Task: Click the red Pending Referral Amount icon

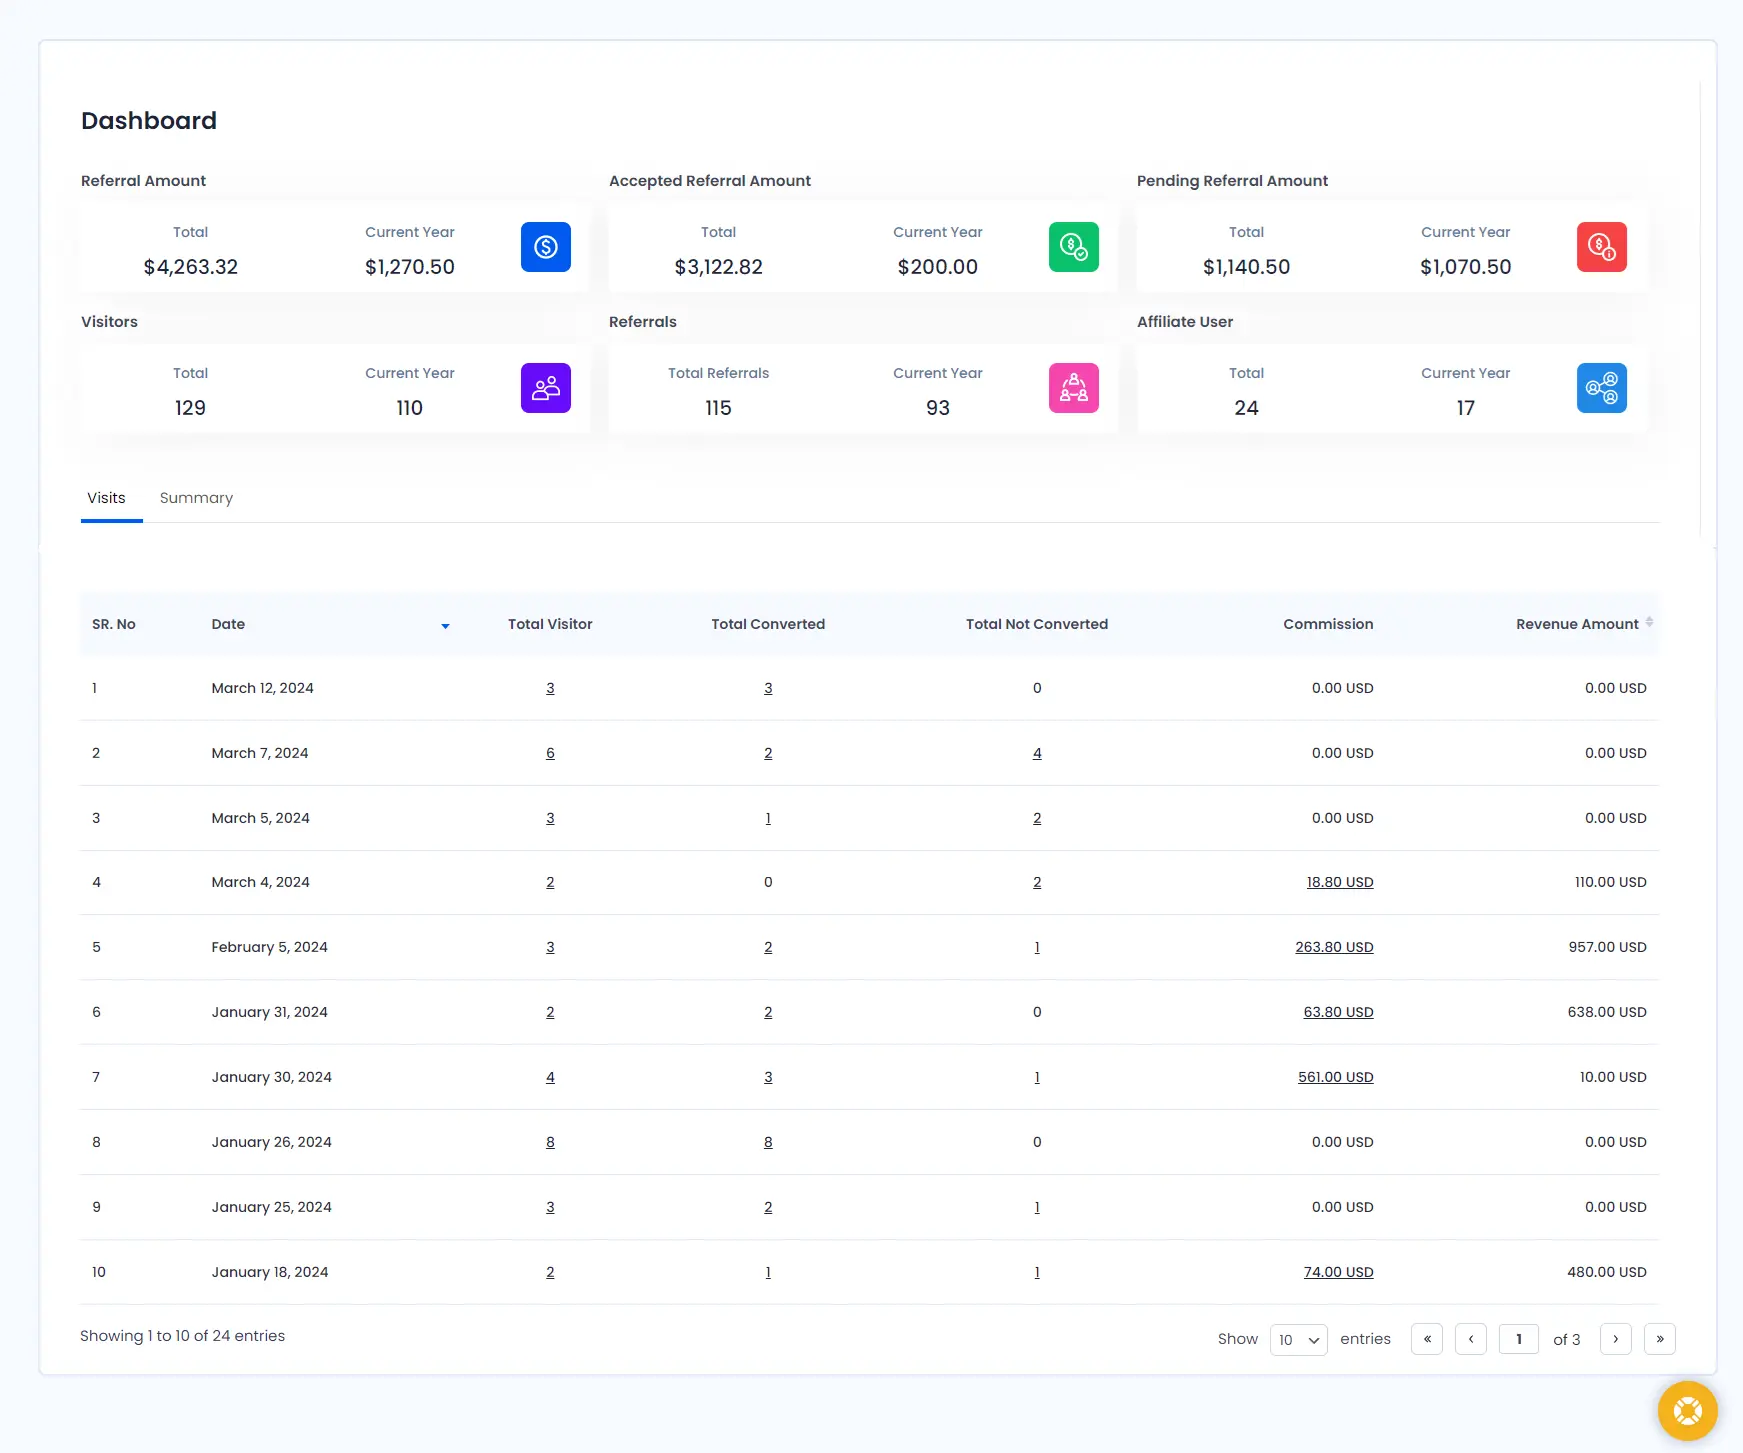Action: [1601, 247]
